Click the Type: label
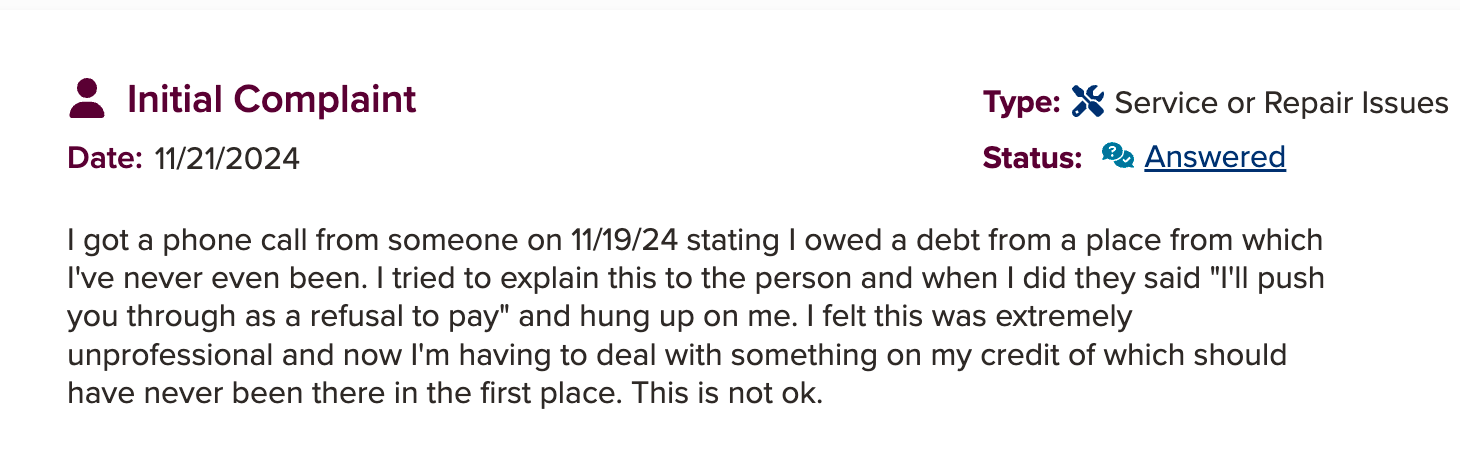Image resolution: width=1460 pixels, height=458 pixels. 1022,102
